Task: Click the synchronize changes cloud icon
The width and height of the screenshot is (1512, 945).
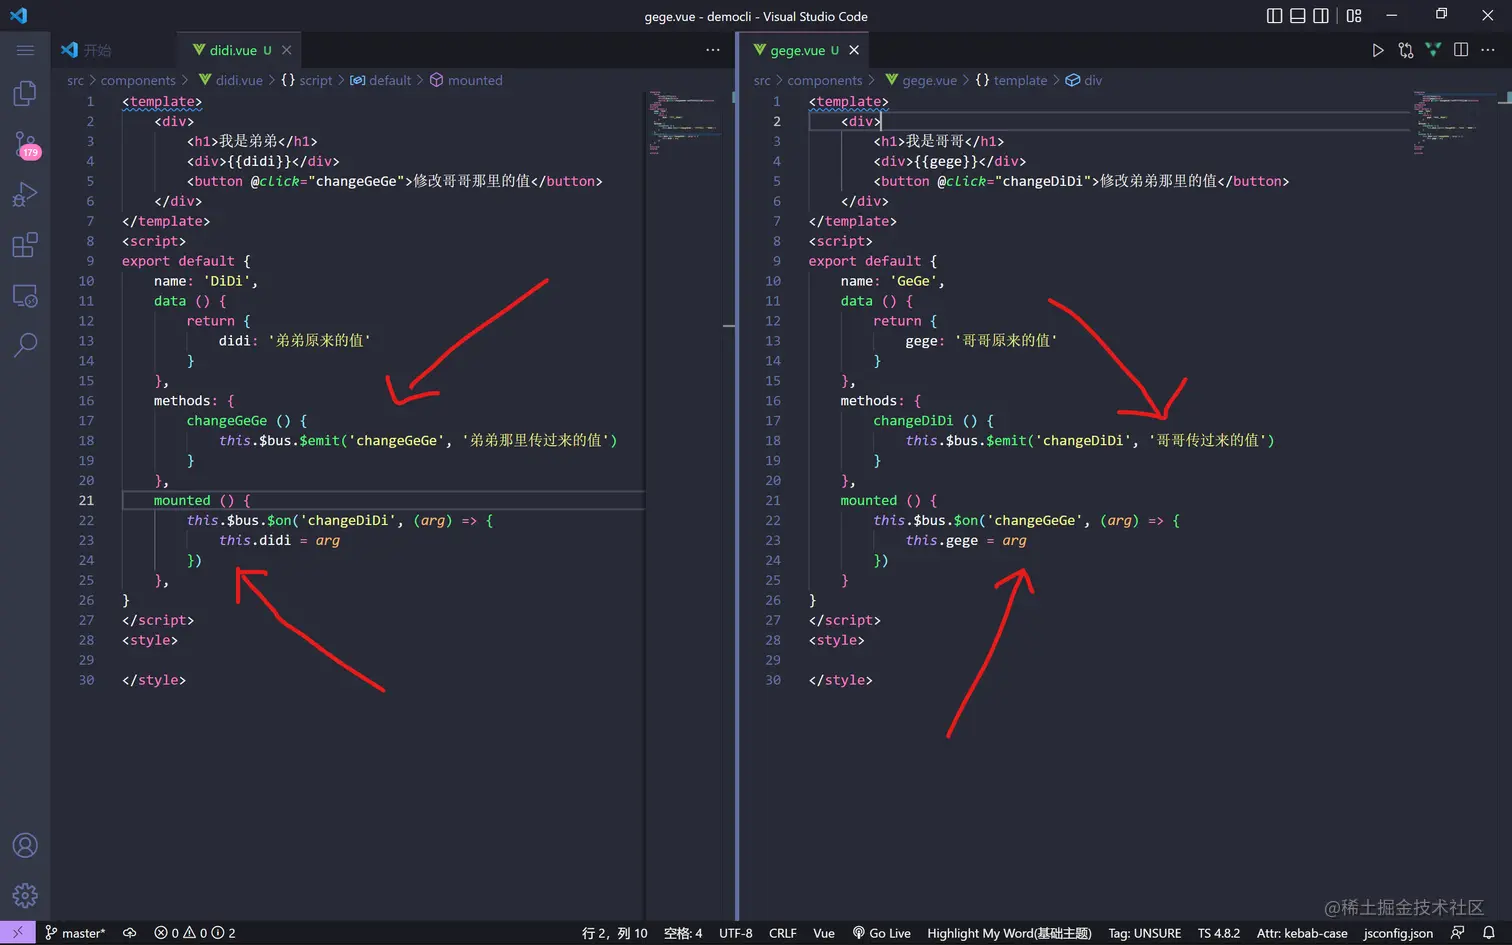Action: 129,933
